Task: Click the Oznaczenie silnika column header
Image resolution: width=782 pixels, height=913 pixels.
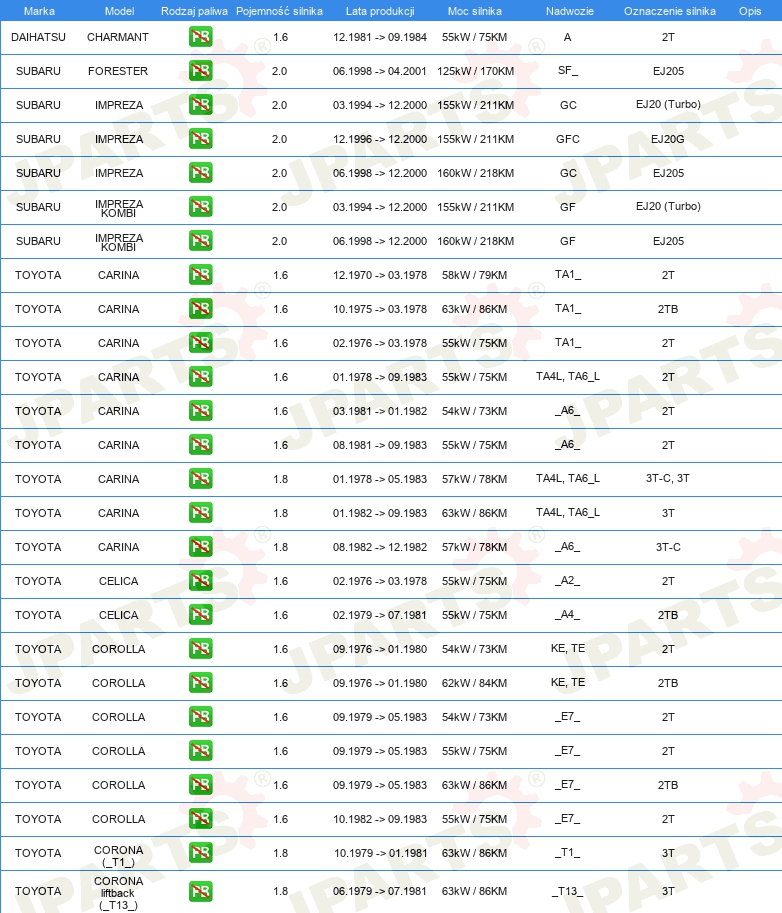Action: pos(670,11)
